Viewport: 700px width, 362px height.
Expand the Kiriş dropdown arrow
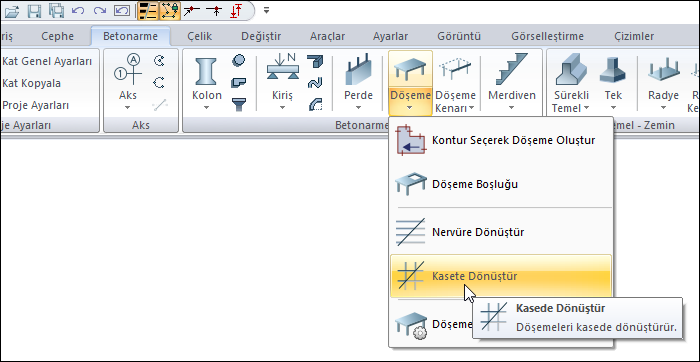(282, 107)
